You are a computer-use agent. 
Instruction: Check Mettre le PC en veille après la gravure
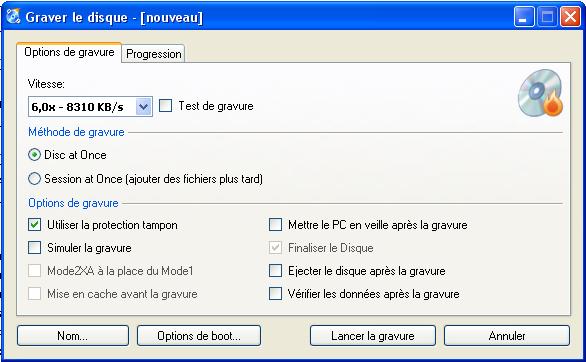click(275, 225)
